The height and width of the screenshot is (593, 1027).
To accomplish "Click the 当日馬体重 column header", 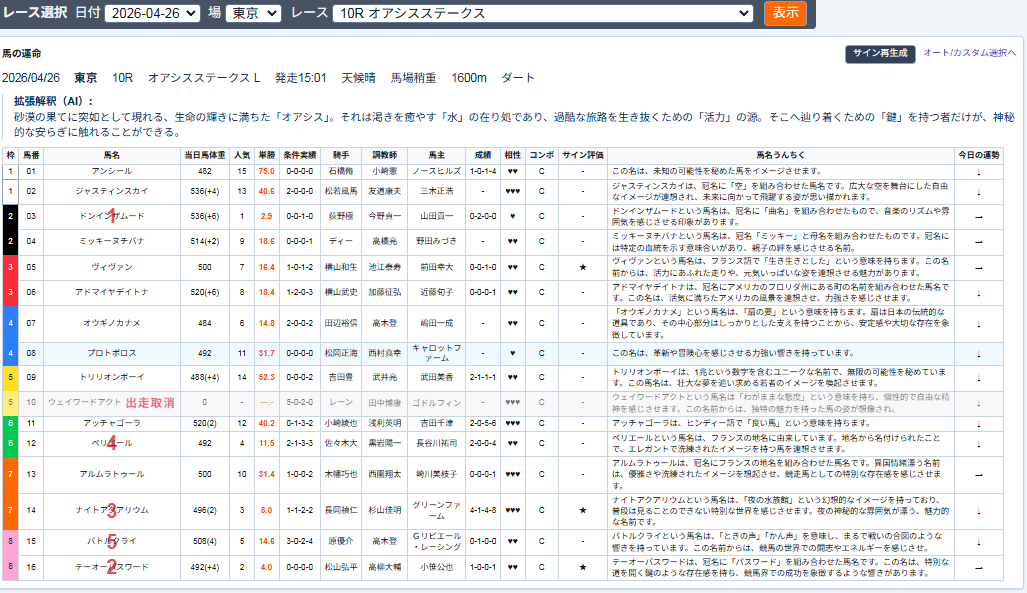I will (x=204, y=155).
